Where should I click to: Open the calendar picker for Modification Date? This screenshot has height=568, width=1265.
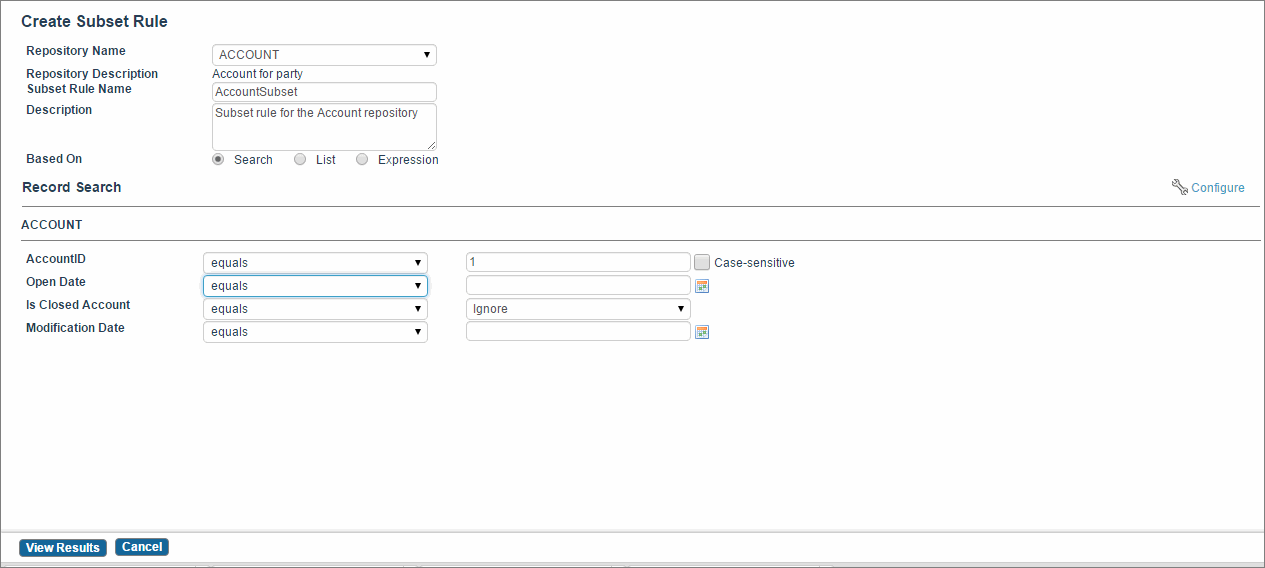pyautogui.click(x=702, y=332)
